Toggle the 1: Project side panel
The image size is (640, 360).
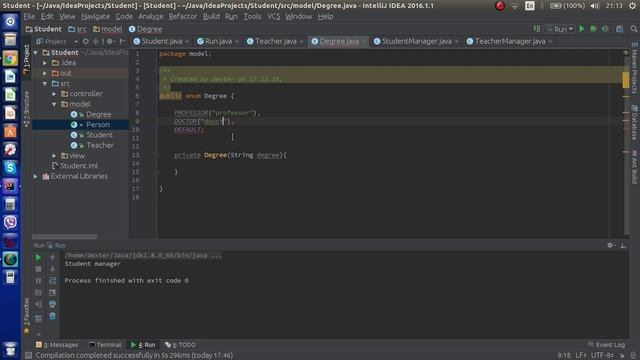click(27, 60)
